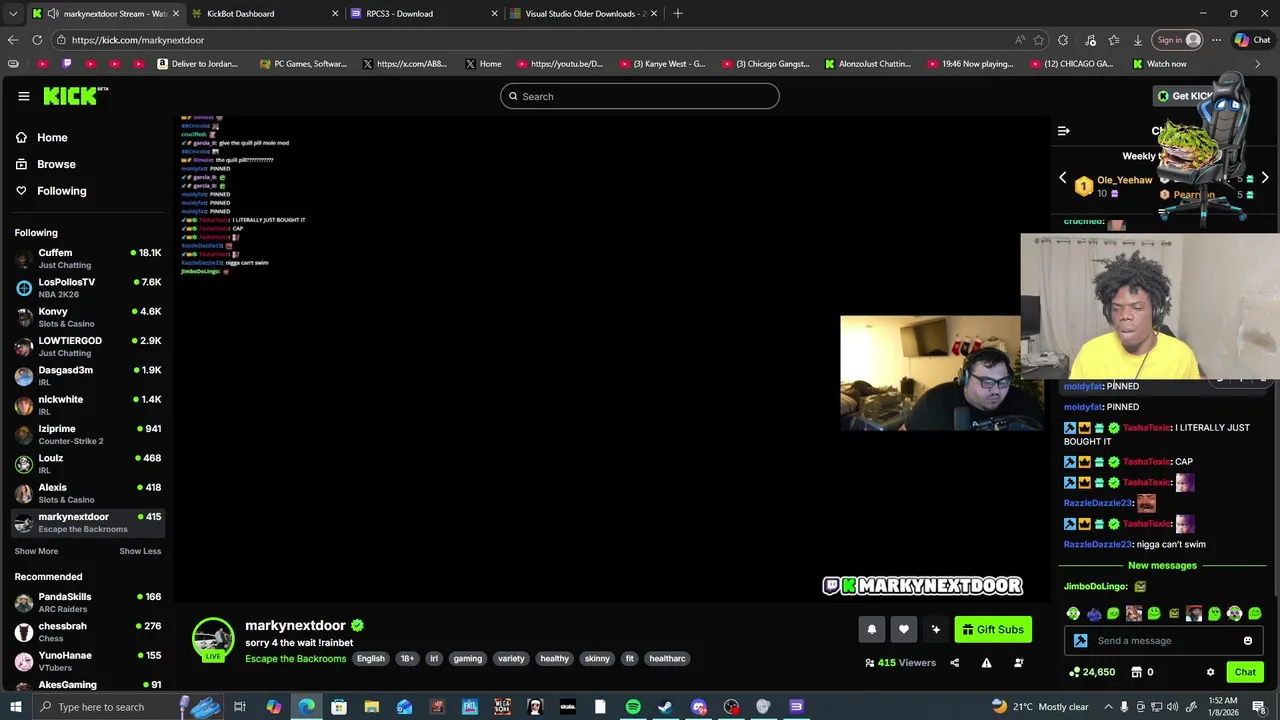This screenshot has height=720, width=1280.
Task: Click the 24,650 channel points balance
Action: (x=1092, y=672)
